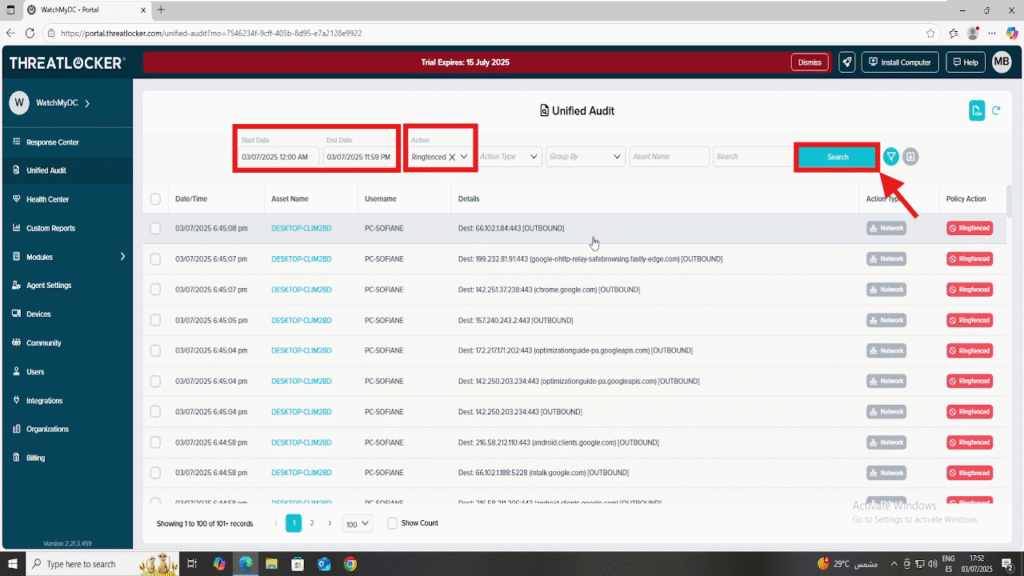Open the End Date picker field

pos(359,157)
